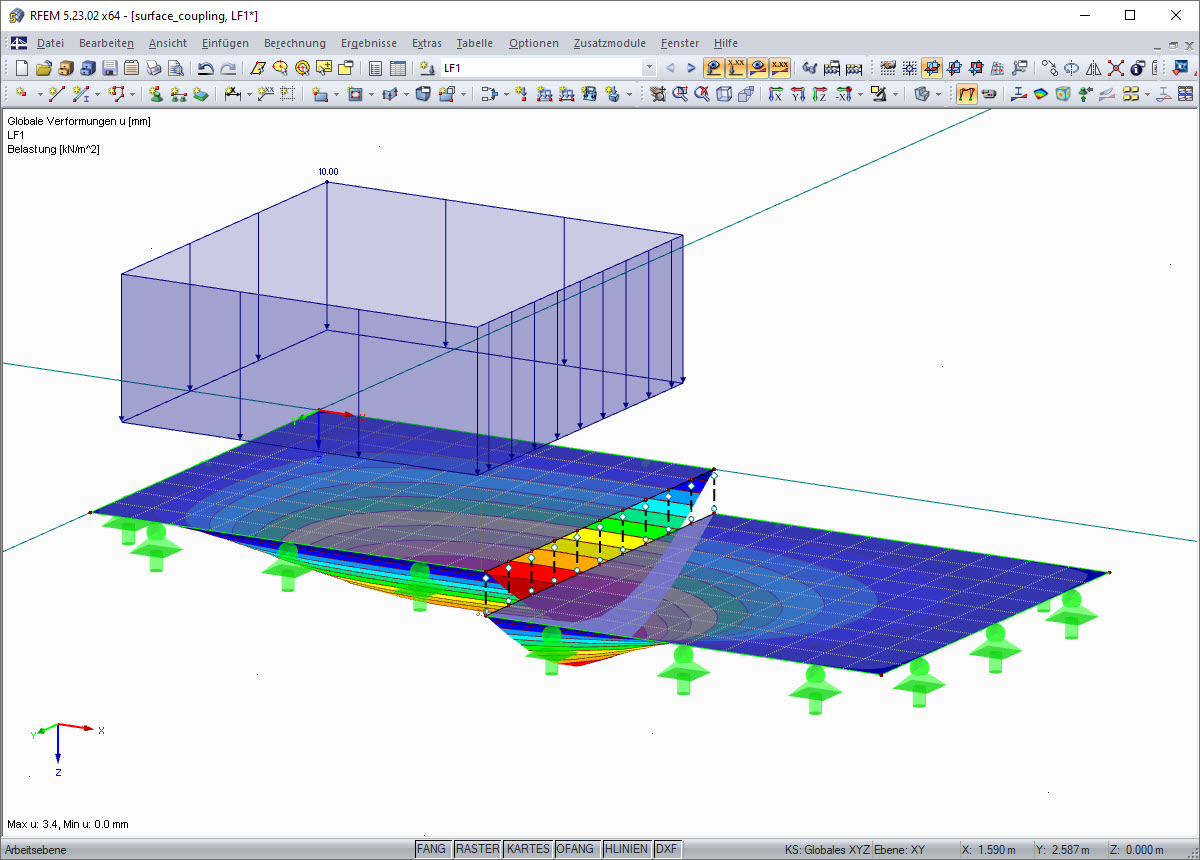Expand new member tool dropdown arrow
This screenshot has width=1200, height=860.
click(x=97, y=94)
